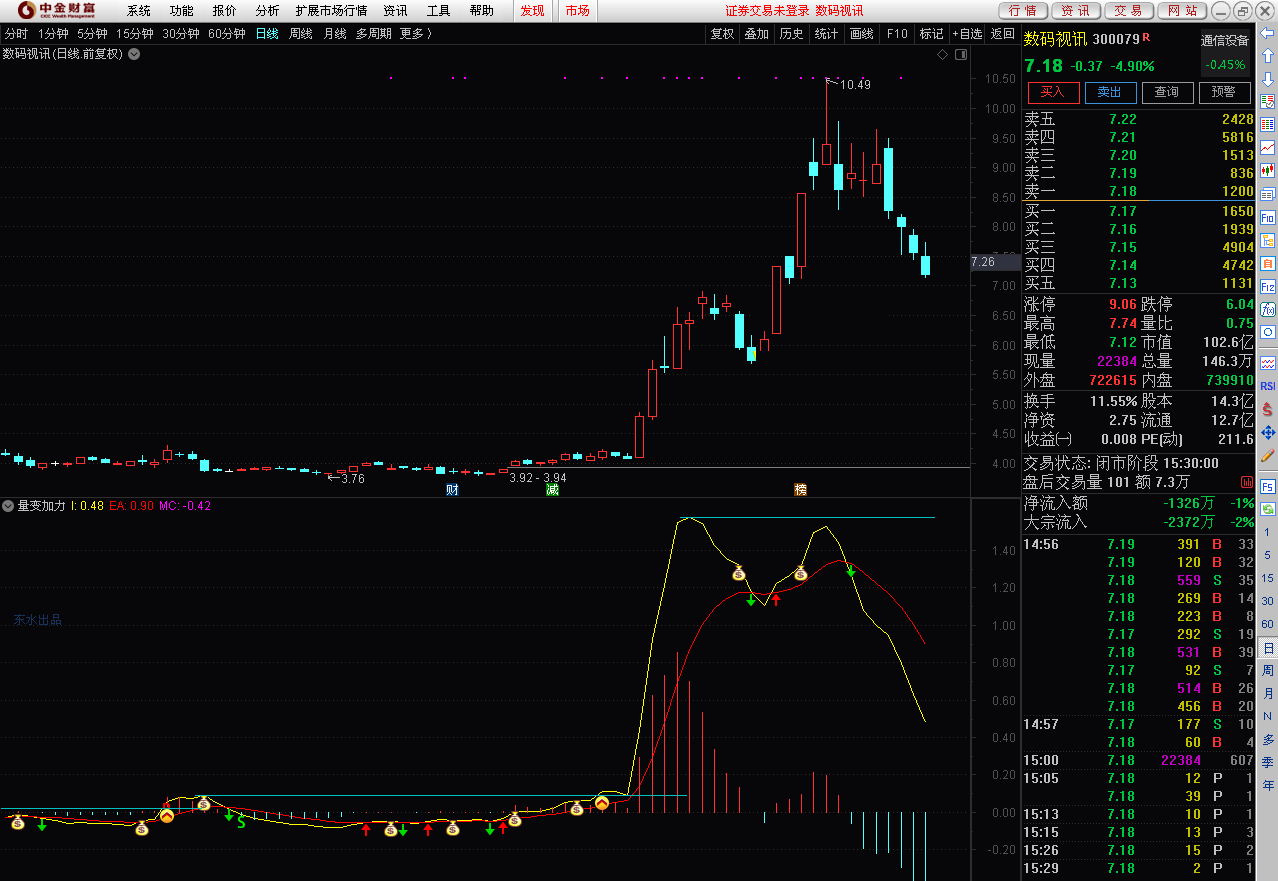
Task: Click the 画线 draw line button
Action: pos(861,33)
